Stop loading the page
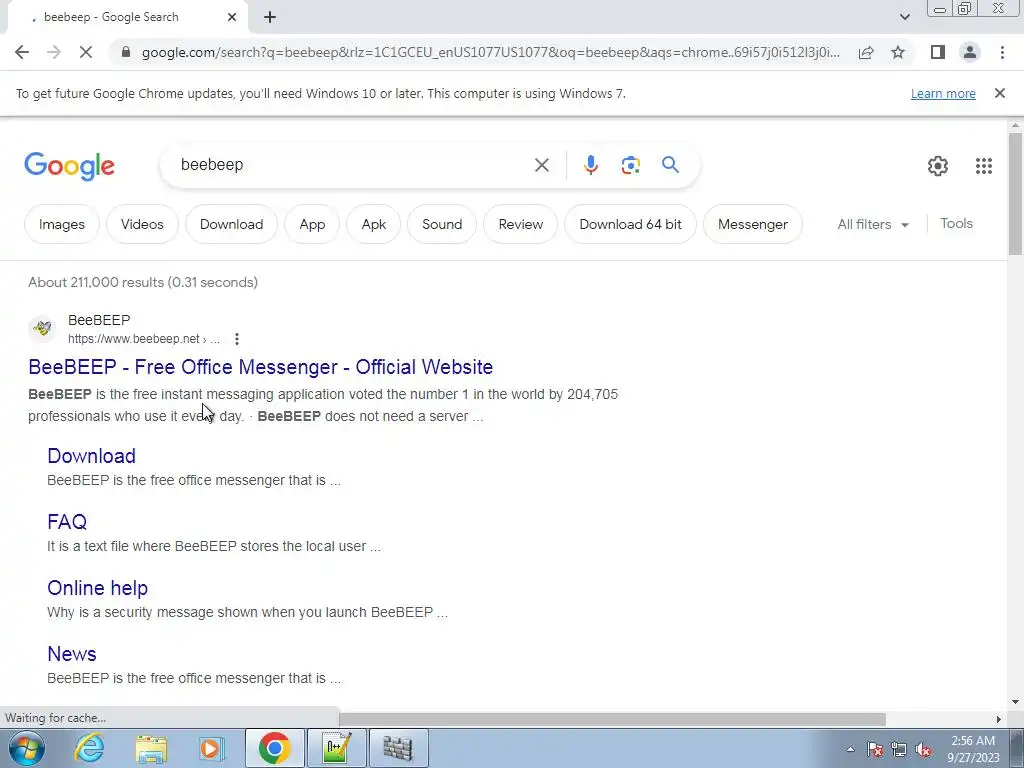 [x=86, y=52]
